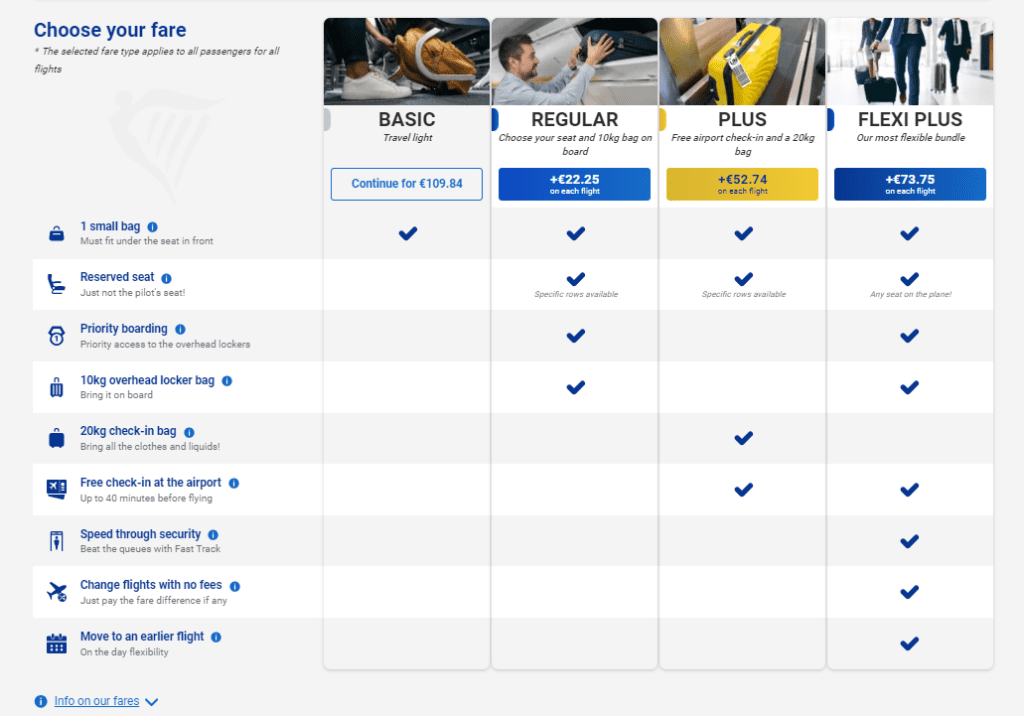Select the FLEXI PLUS column heading
This screenshot has width=1024, height=716.
pyautogui.click(x=910, y=120)
